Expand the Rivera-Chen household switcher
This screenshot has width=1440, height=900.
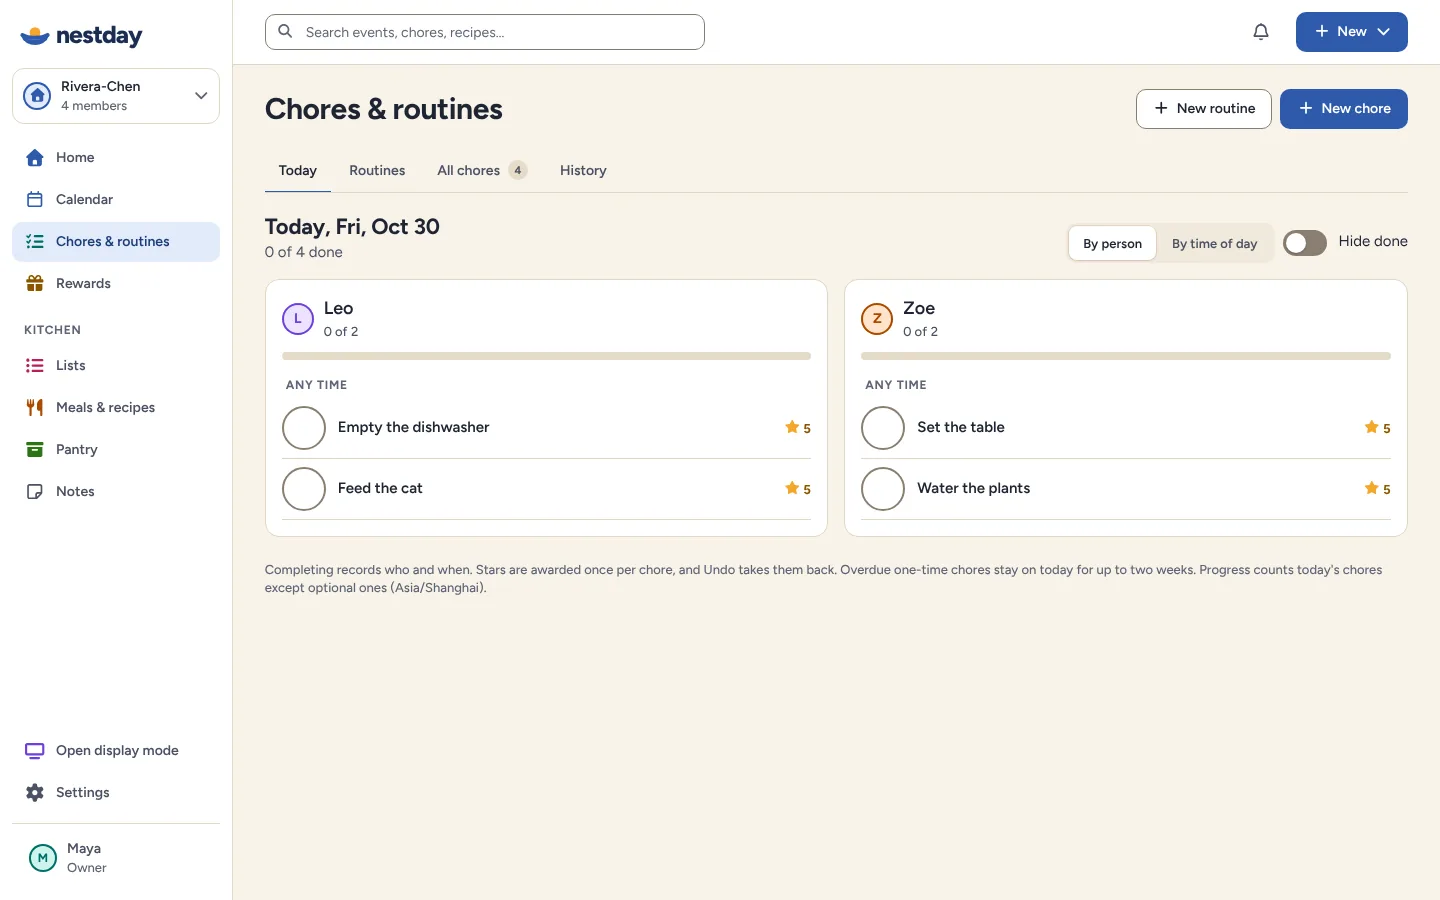tap(116, 96)
